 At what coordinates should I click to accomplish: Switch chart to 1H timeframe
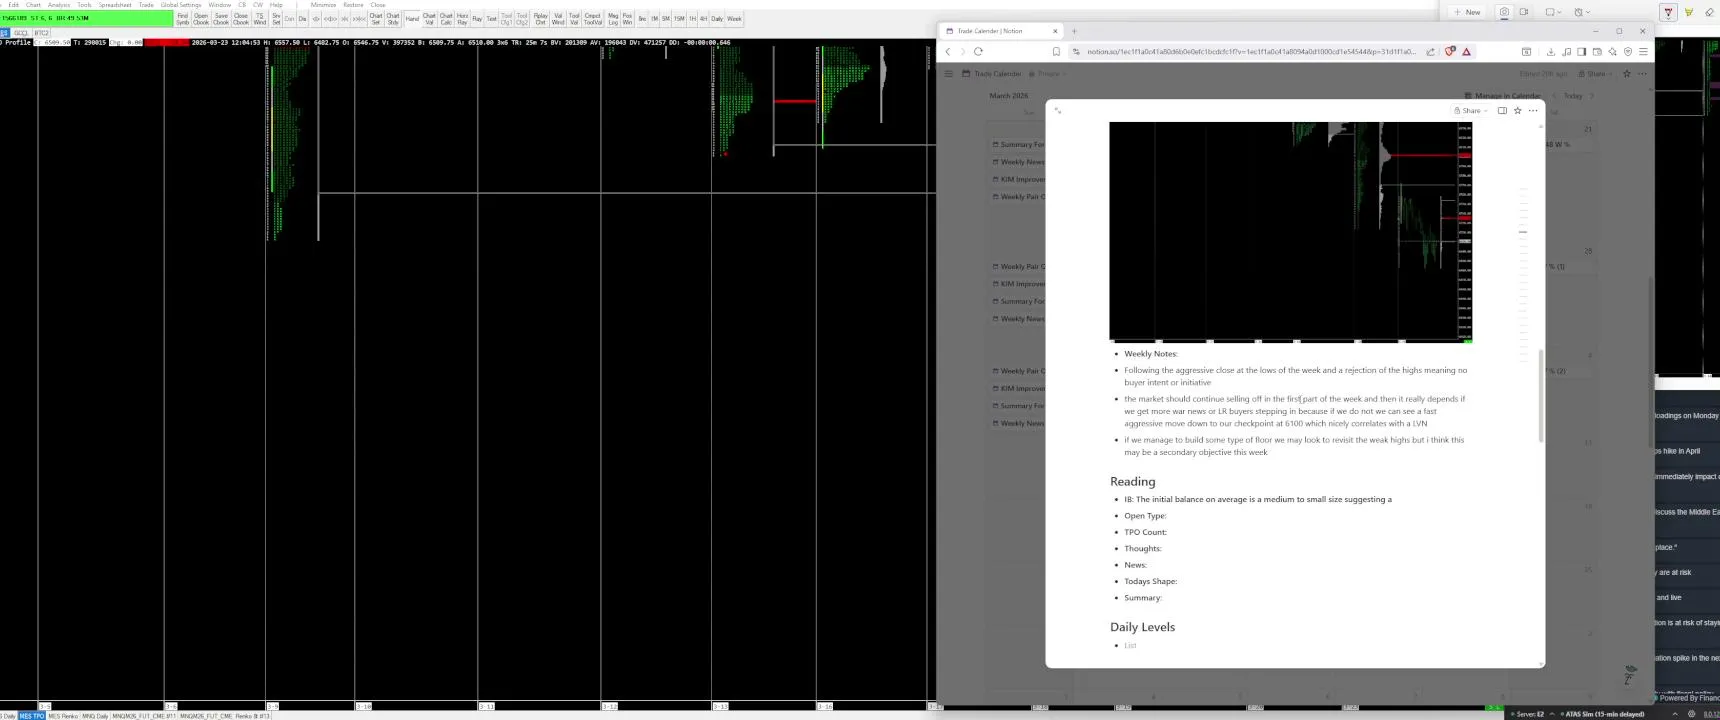(692, 18)
